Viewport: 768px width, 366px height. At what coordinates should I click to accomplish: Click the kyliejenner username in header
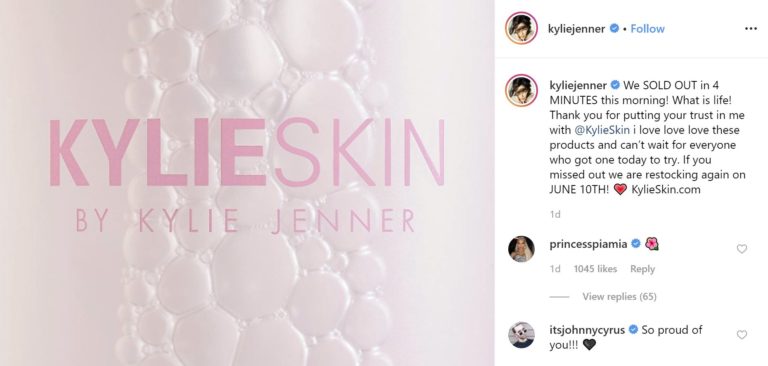tap(576, 29)
